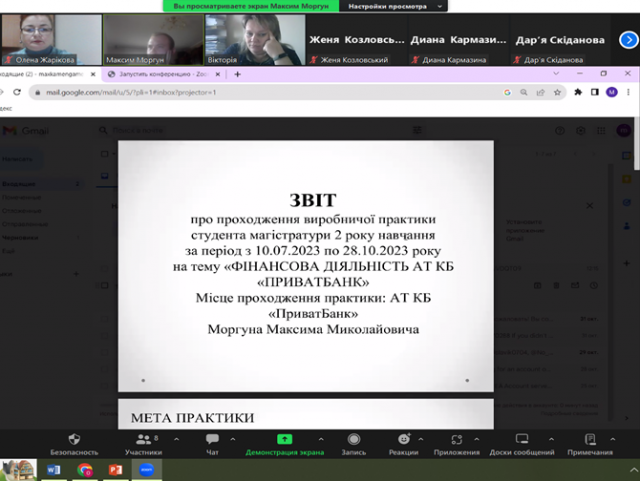Open the Zoom Chat panel
The width and height of the screenshot is (640, 481).
tap(212, 444)
